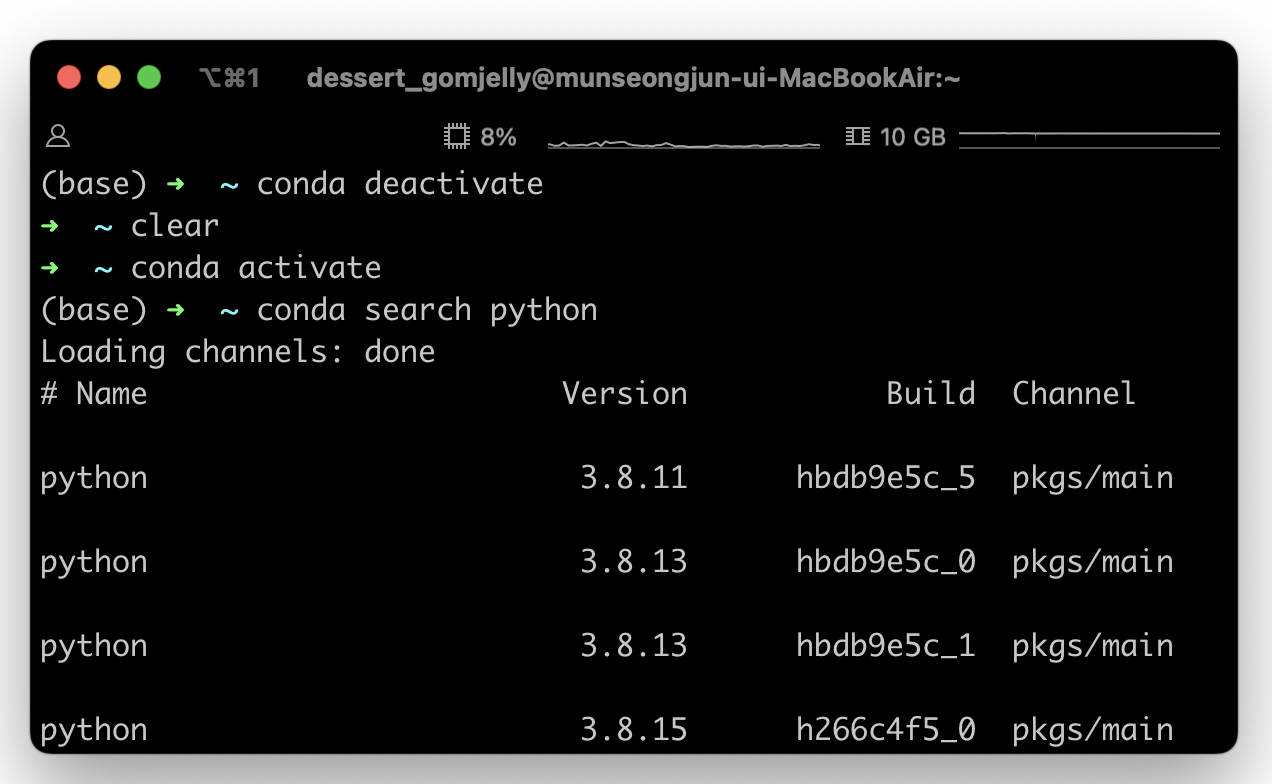This screenshot has width=1272, height=784.
Task: Click the 10 GB memory readout
Action: [912, 137]
